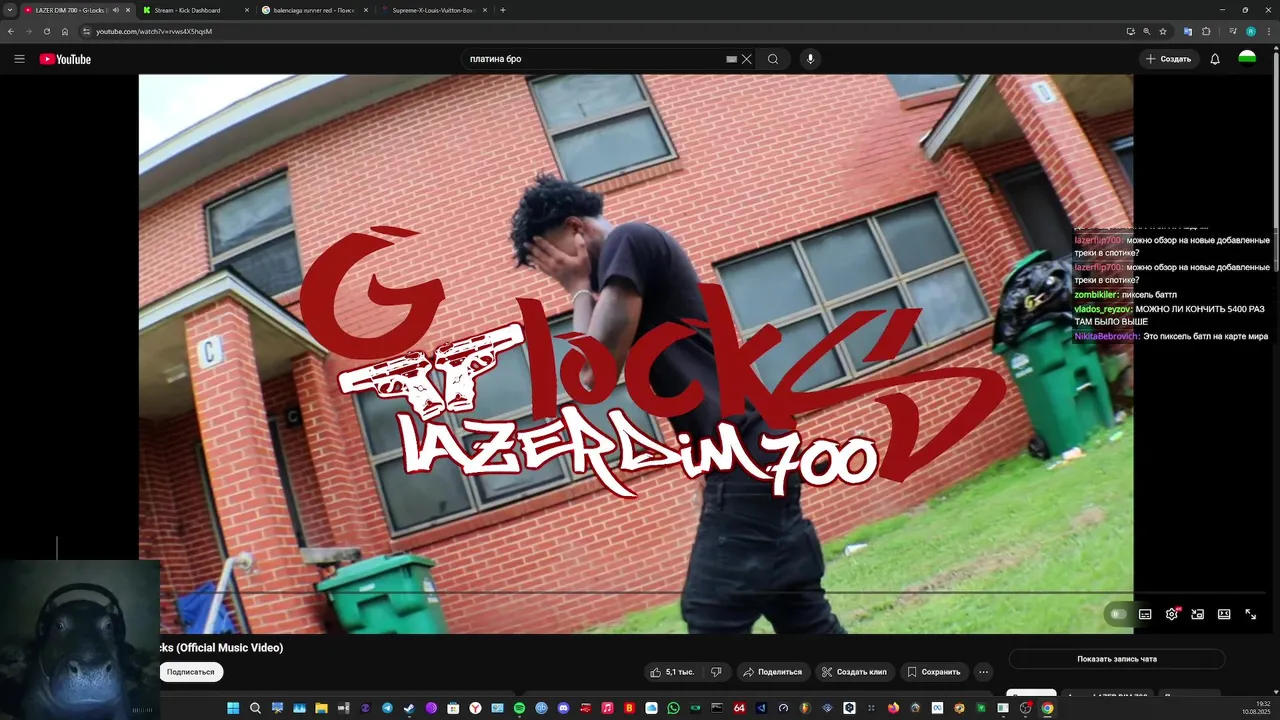
Task: Open Steam from the taskbar
Action: [x=409, y=708]
